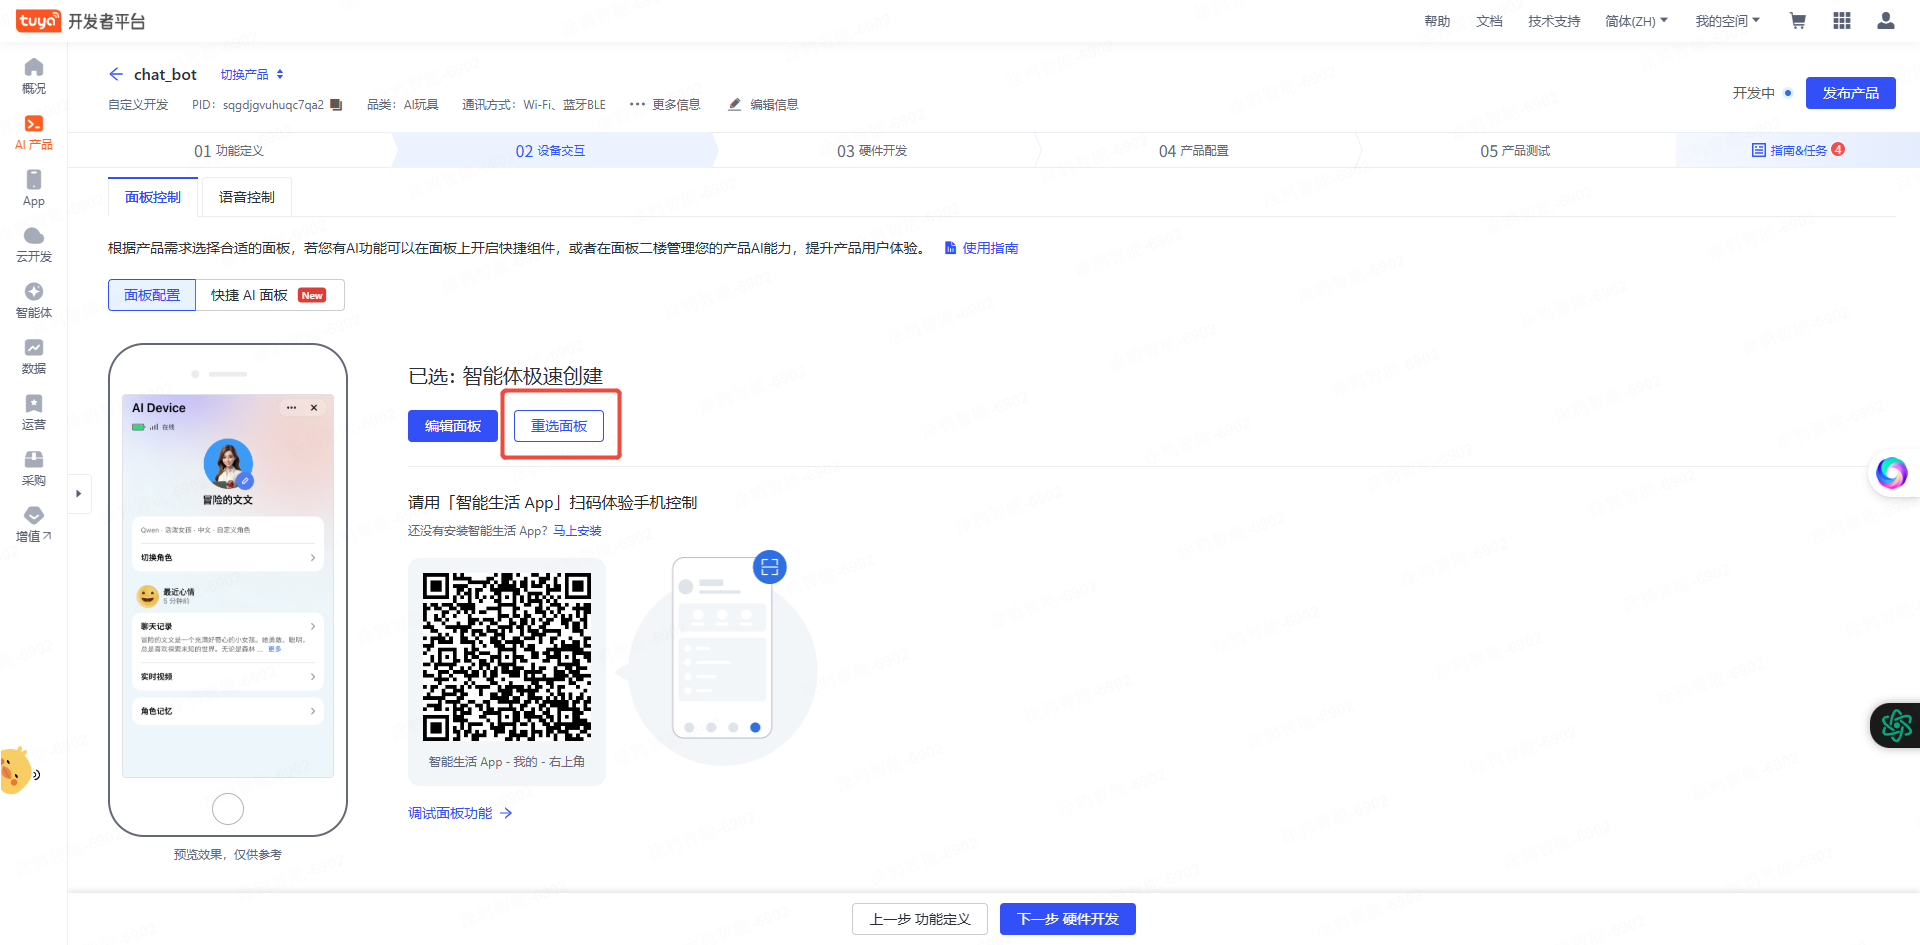Click the phone preview home button
Image resolution: width=1920 pixels, height=945 pixels.
point(228,808)
